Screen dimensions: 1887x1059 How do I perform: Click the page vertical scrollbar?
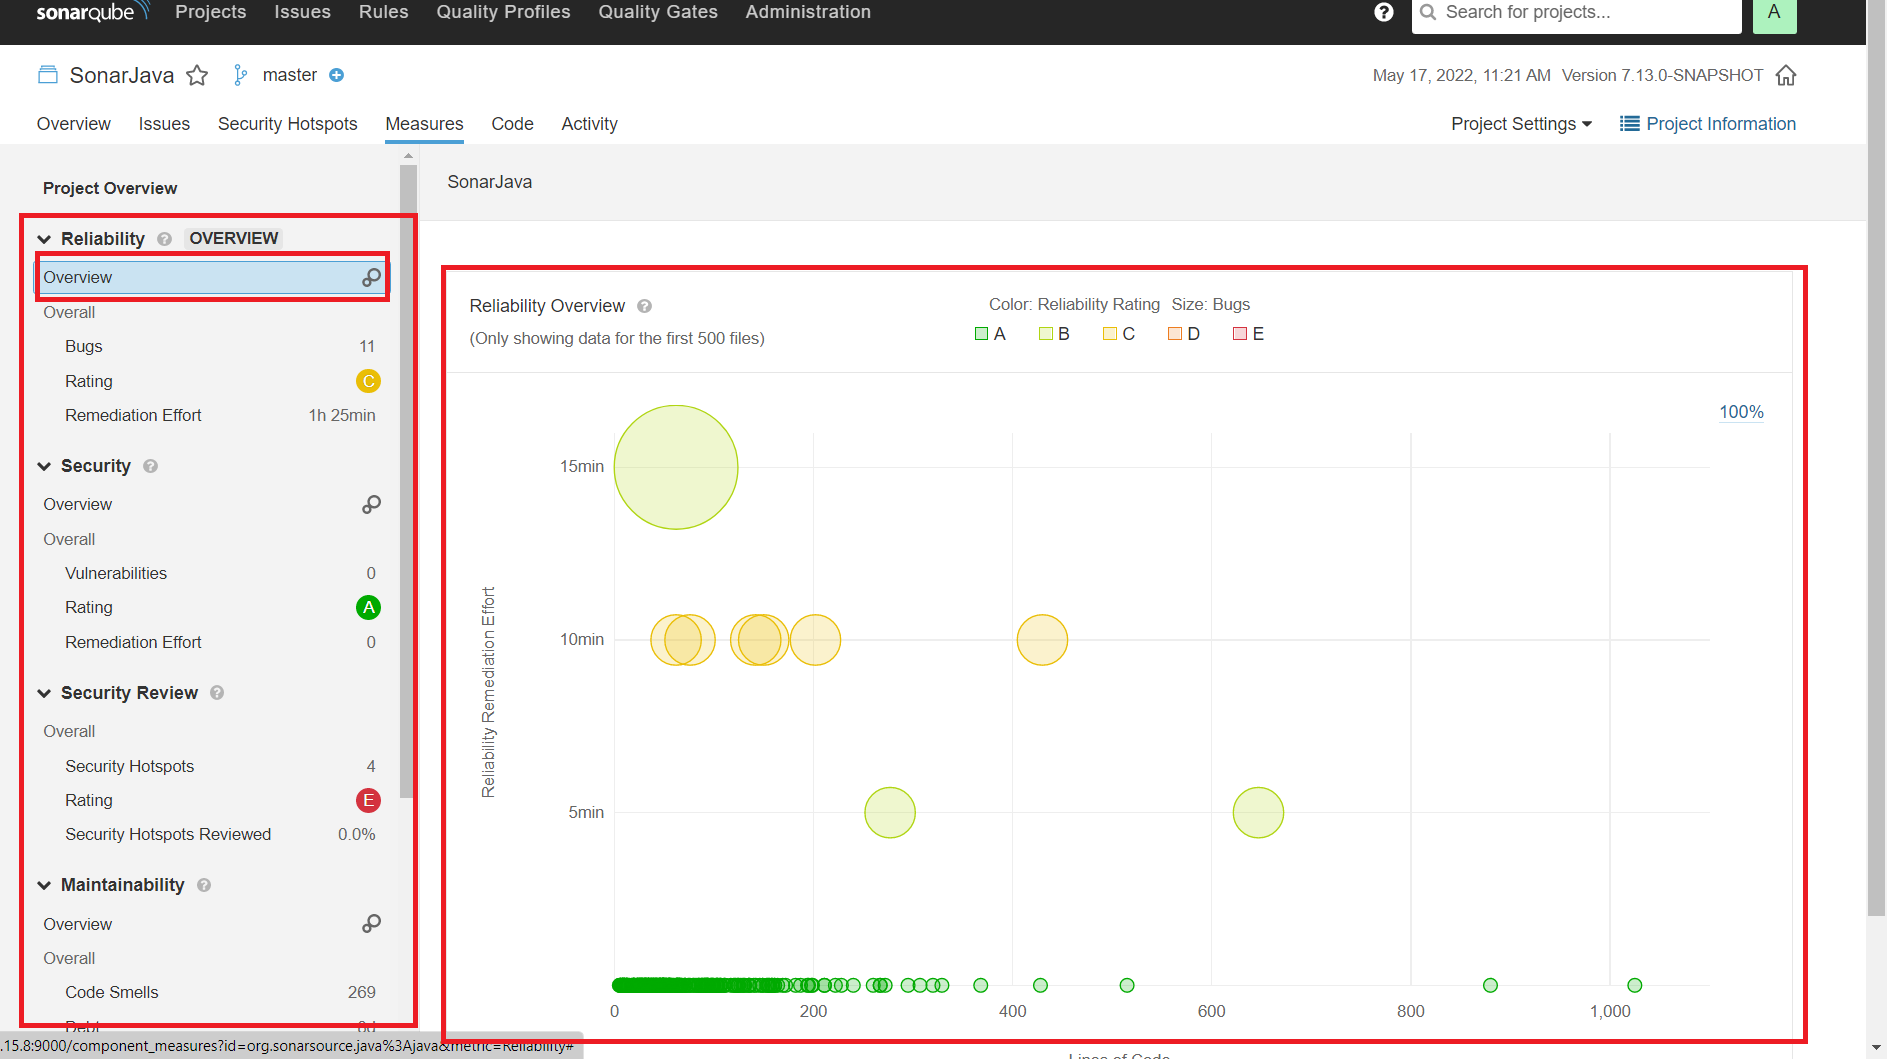tap(1876, 460)
